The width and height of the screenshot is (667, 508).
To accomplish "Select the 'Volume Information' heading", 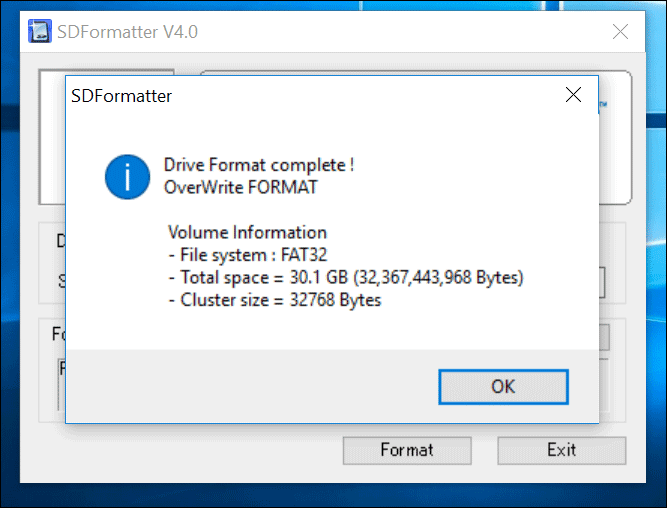I will [x=248, y=232].
